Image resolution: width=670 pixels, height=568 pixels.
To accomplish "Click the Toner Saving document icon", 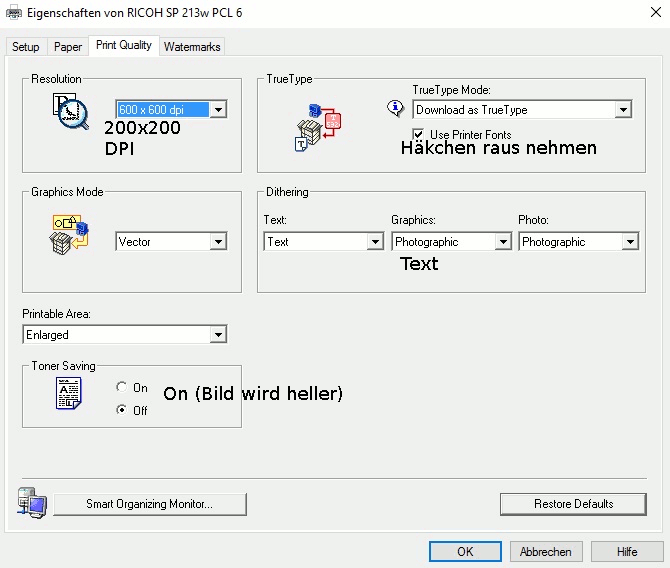I will click(69, 393).
